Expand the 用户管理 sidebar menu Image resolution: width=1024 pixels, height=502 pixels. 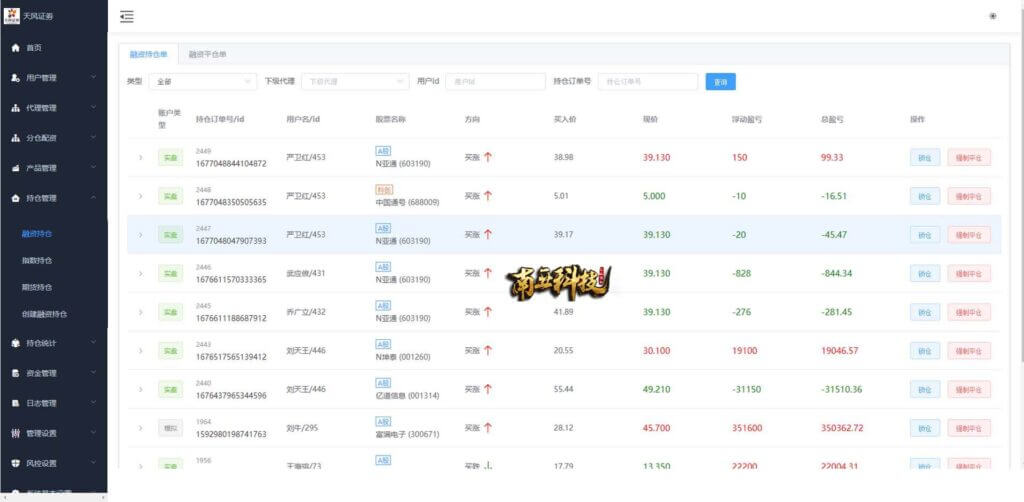54,78
